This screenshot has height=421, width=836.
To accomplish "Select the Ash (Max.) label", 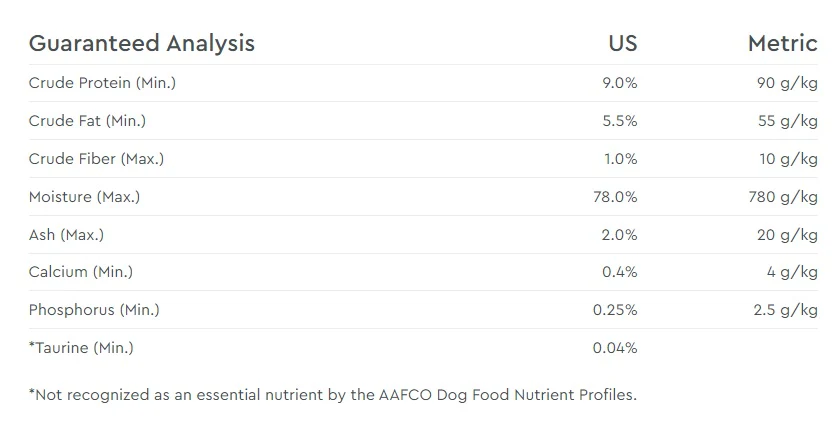I will point(67,234).
